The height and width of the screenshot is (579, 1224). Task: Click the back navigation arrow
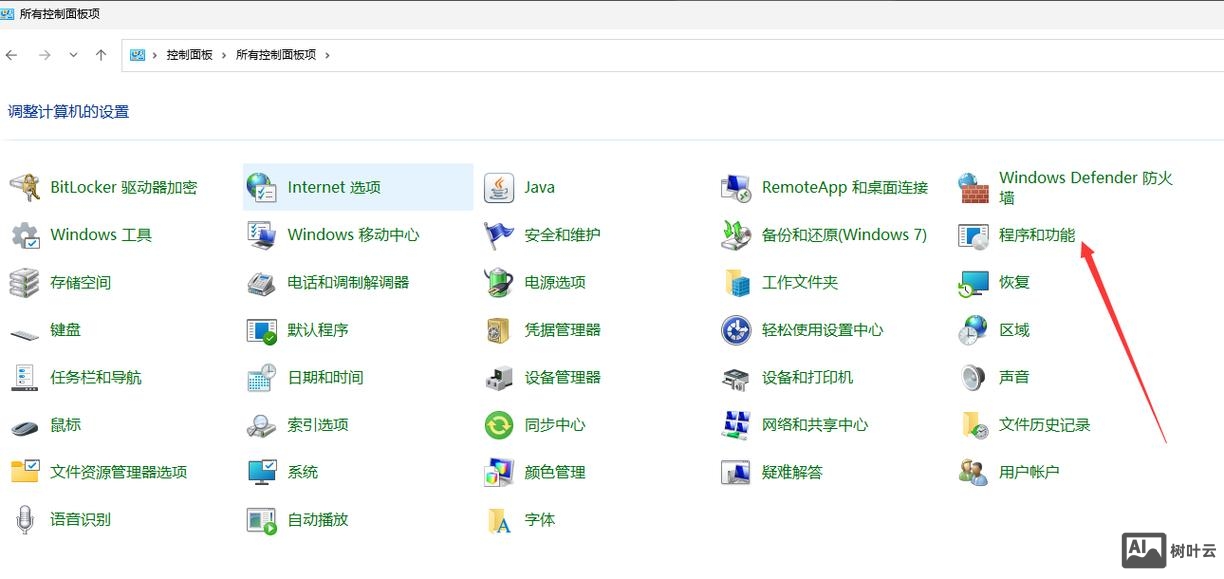tap(12, 55)
